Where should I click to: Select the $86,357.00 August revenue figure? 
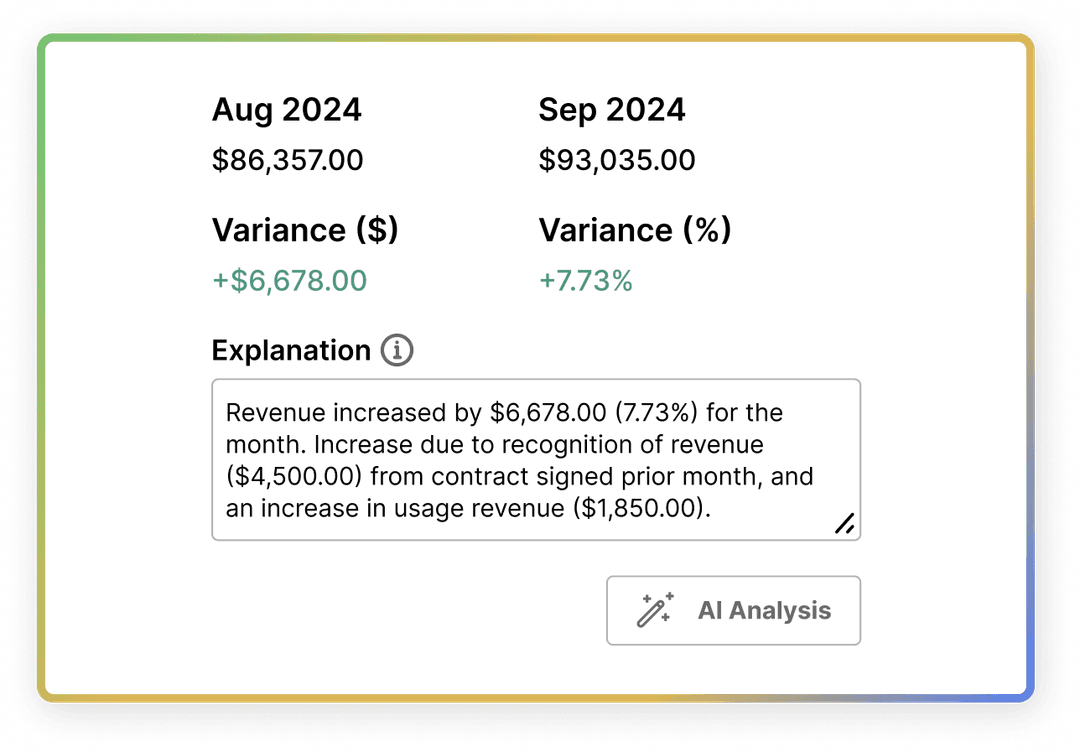[288, 160]
